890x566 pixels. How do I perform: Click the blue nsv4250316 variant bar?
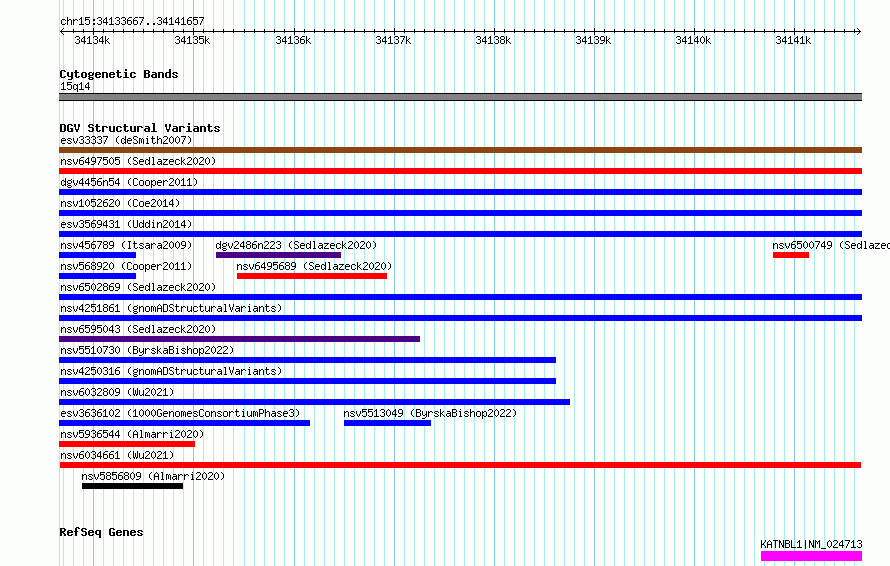coord(308,381)
